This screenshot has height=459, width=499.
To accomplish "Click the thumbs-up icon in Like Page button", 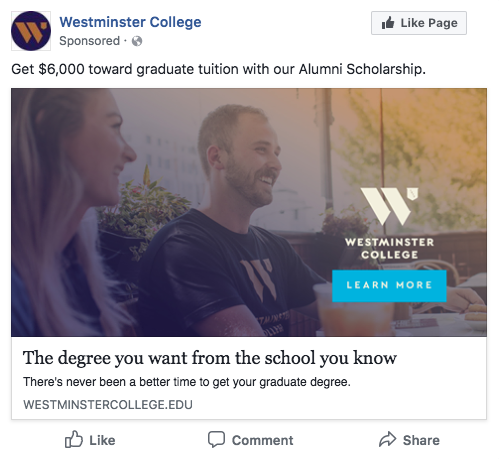I will tap(388, 23).
